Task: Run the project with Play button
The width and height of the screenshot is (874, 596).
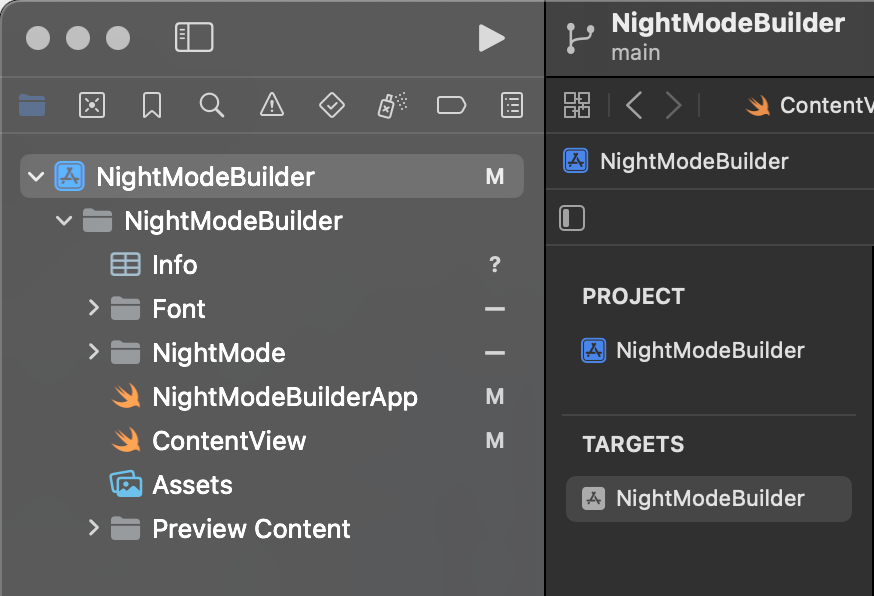Action: coord(491,38)
